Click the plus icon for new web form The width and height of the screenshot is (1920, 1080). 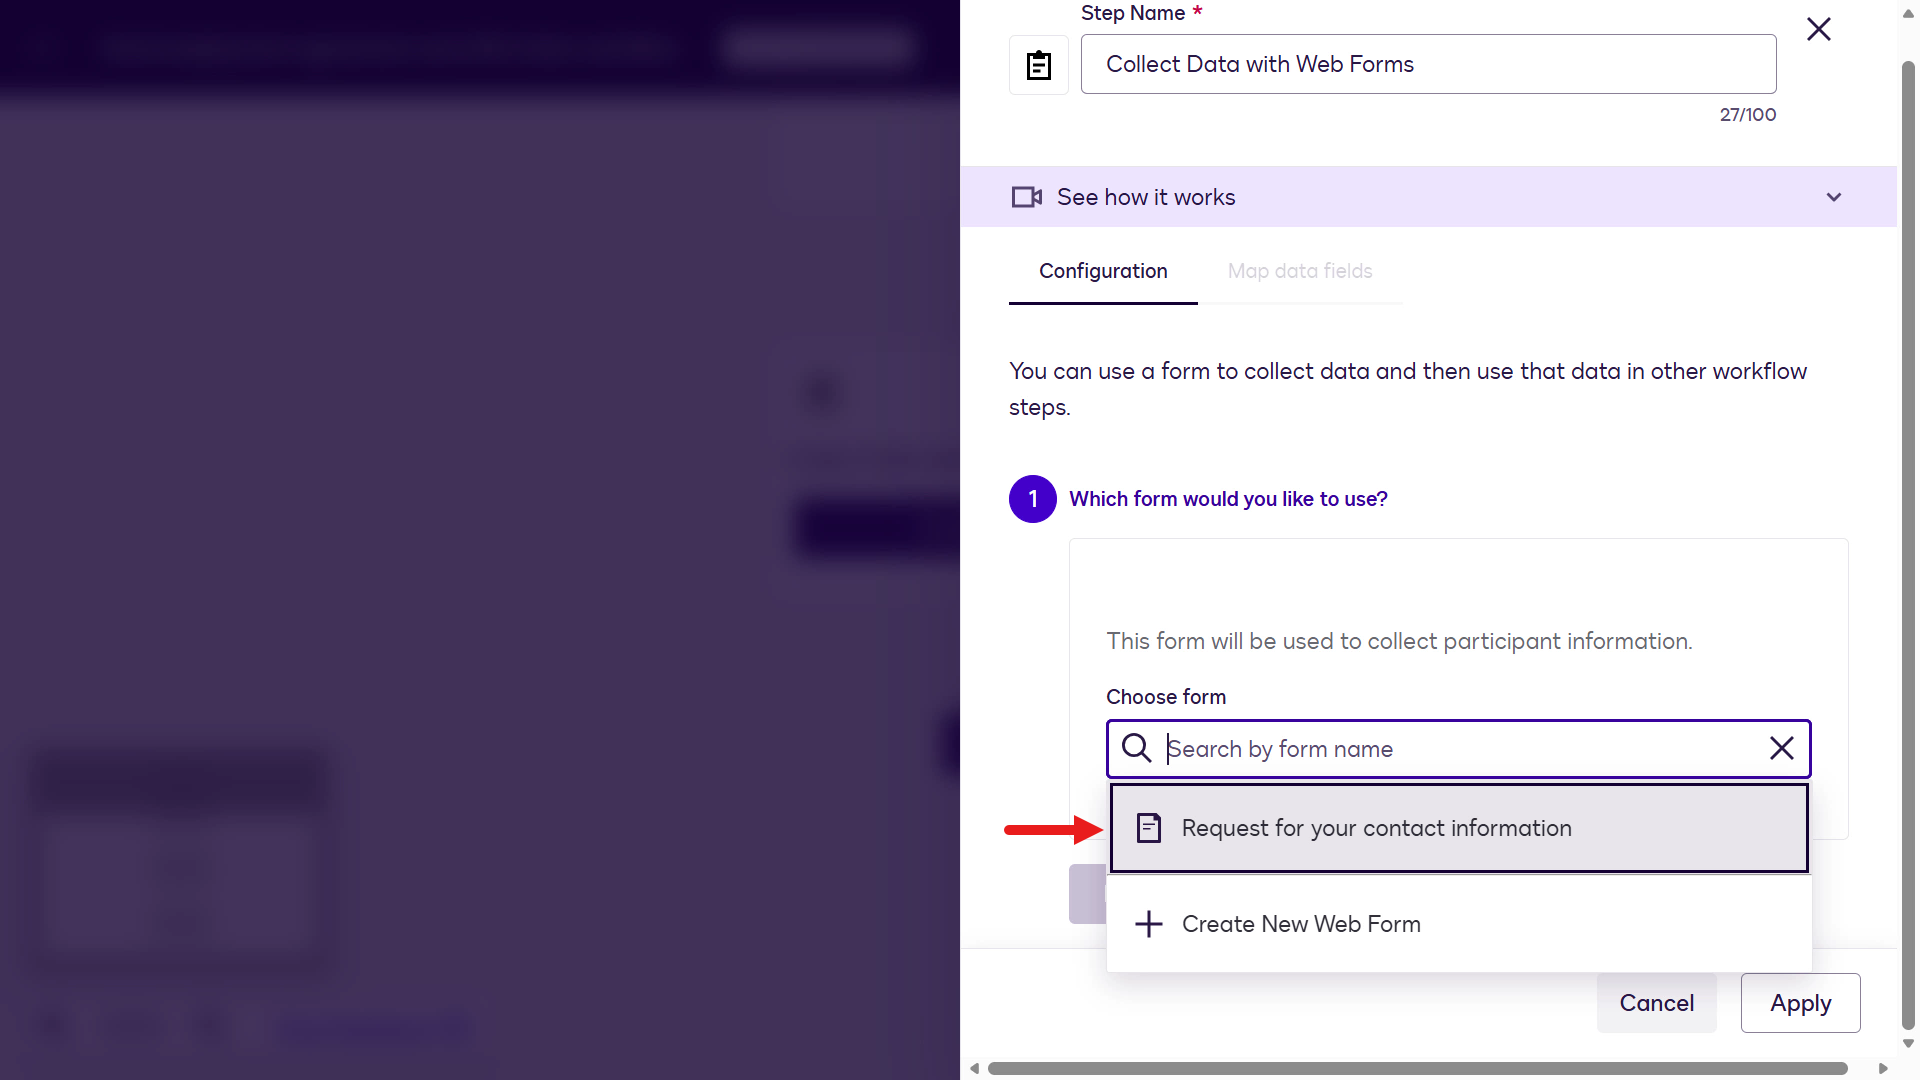click(1149, 924)
